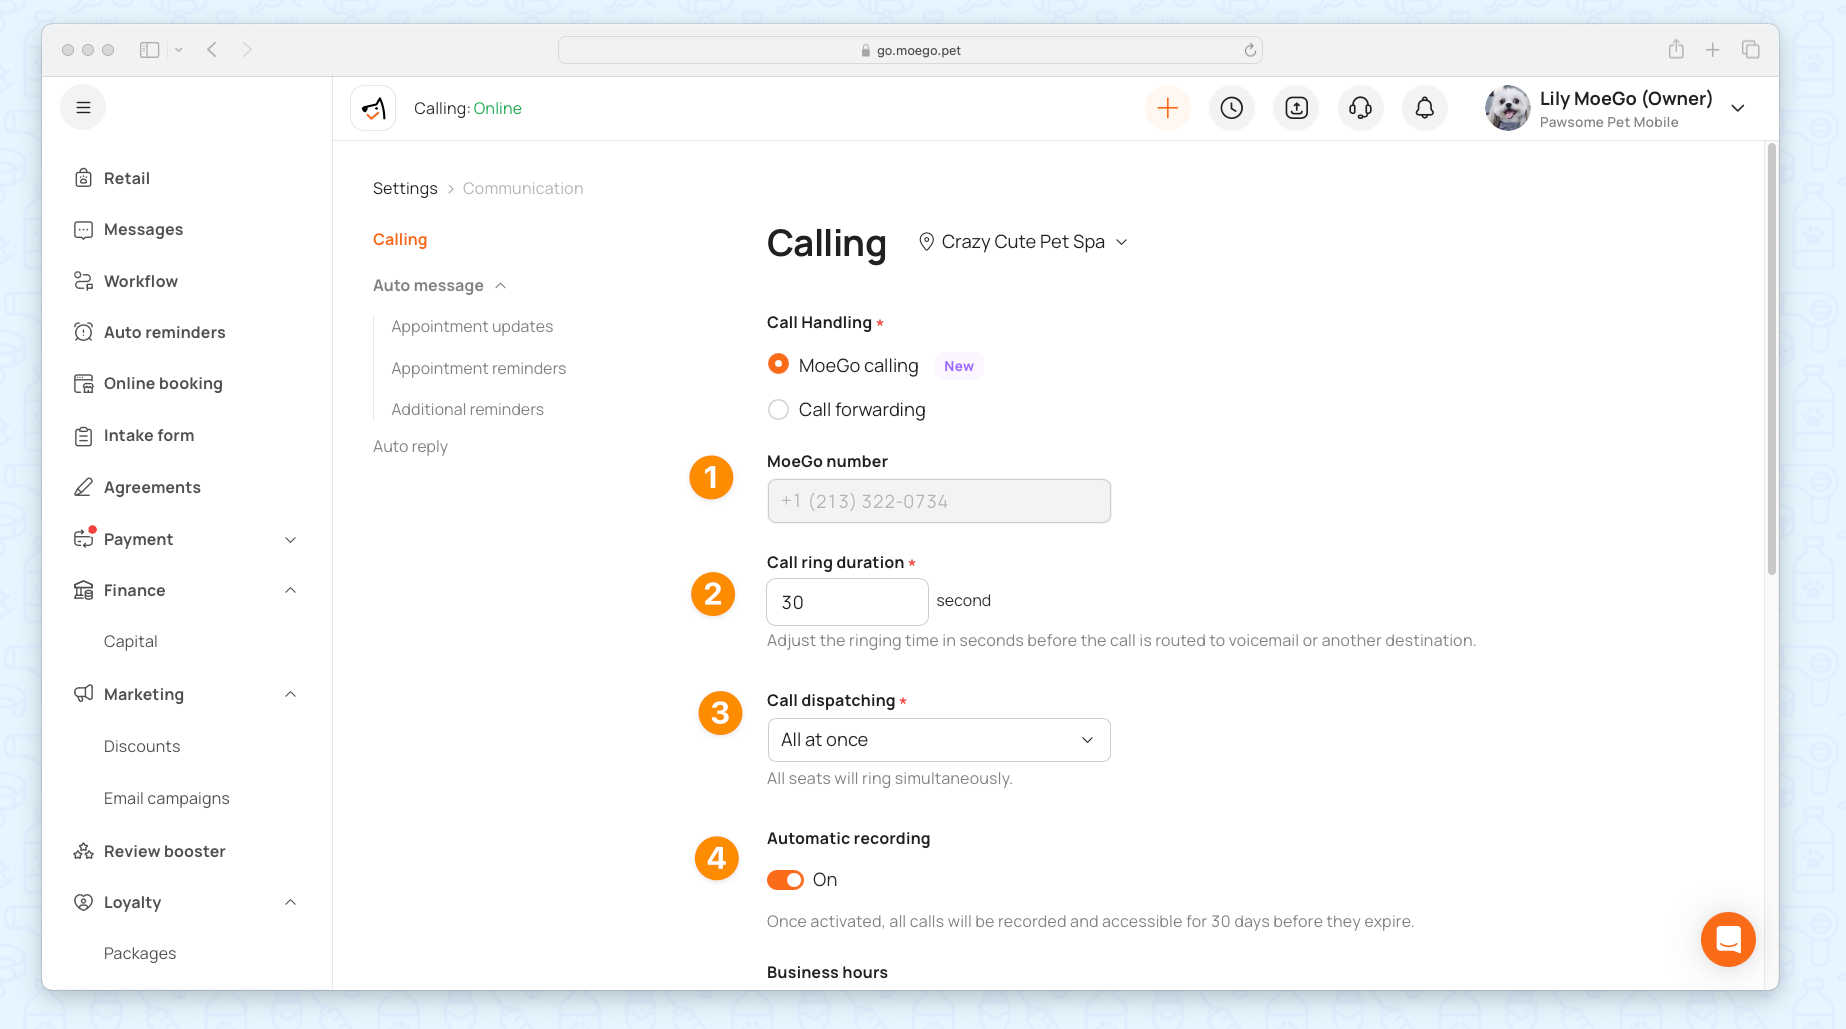Toggle the Automatic recording switch
This screenshot has height=1029, width=1846.
pyautogui.click(x=785, y=880)
